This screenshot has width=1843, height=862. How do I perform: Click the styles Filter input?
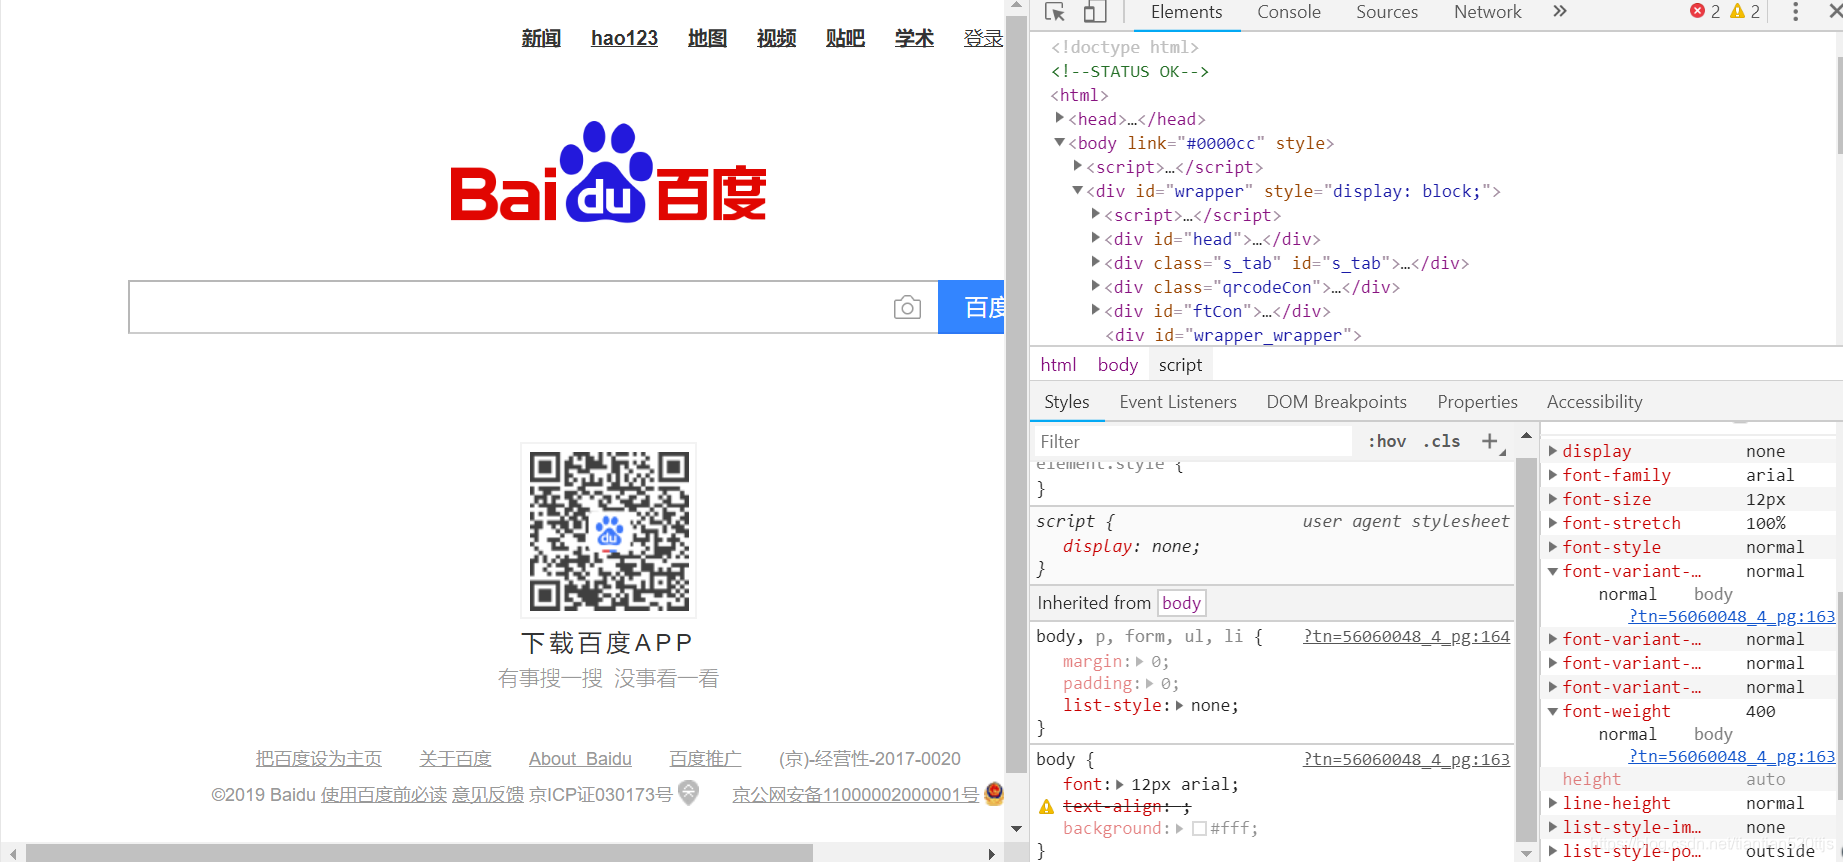tap(1192, 441)
